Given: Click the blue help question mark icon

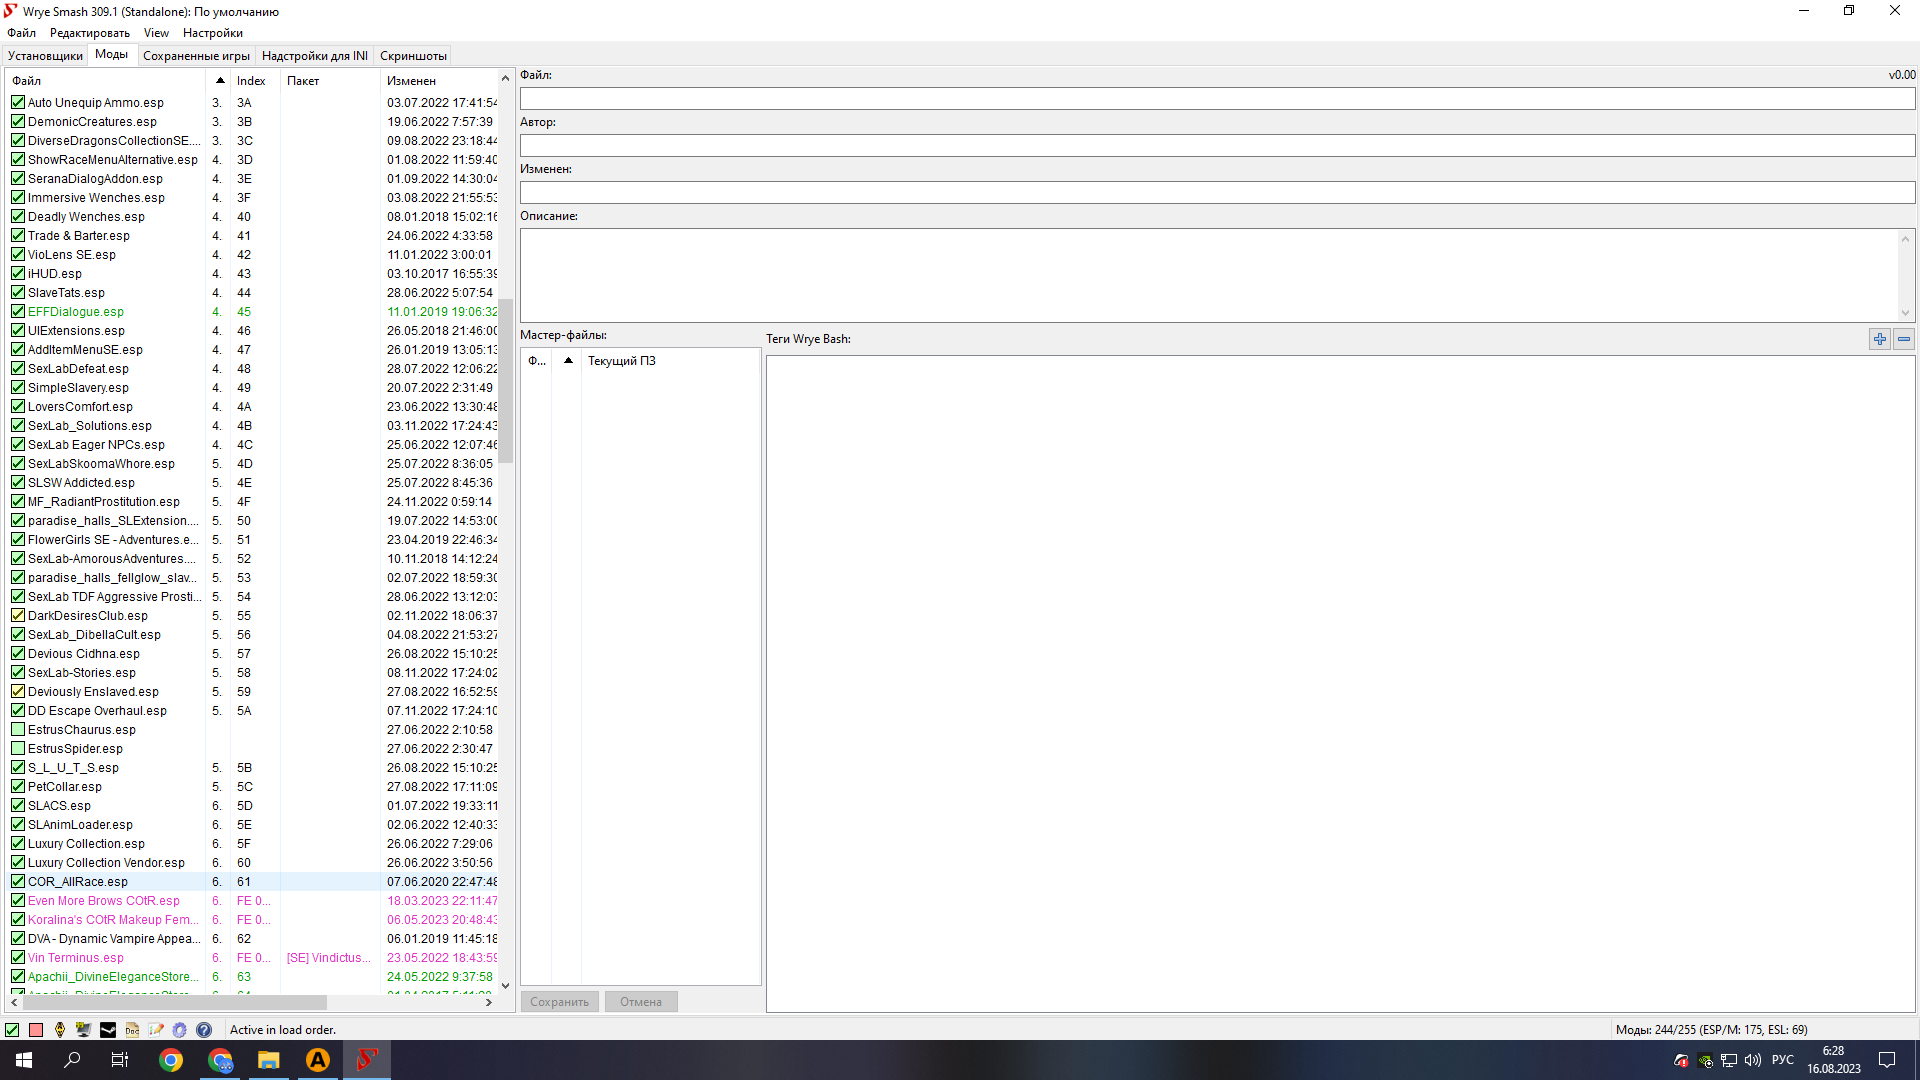Looking at the screenshot, I should 204,1030.
